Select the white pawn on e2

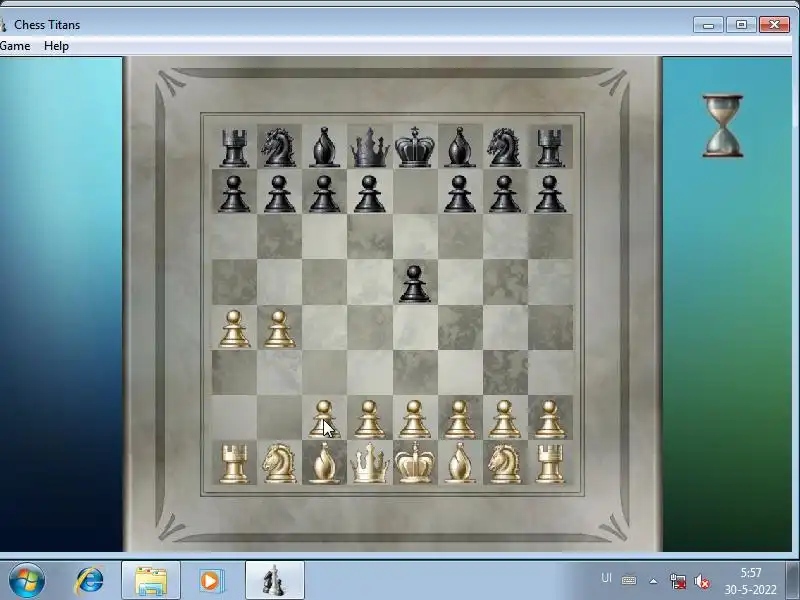click(414, 419)
